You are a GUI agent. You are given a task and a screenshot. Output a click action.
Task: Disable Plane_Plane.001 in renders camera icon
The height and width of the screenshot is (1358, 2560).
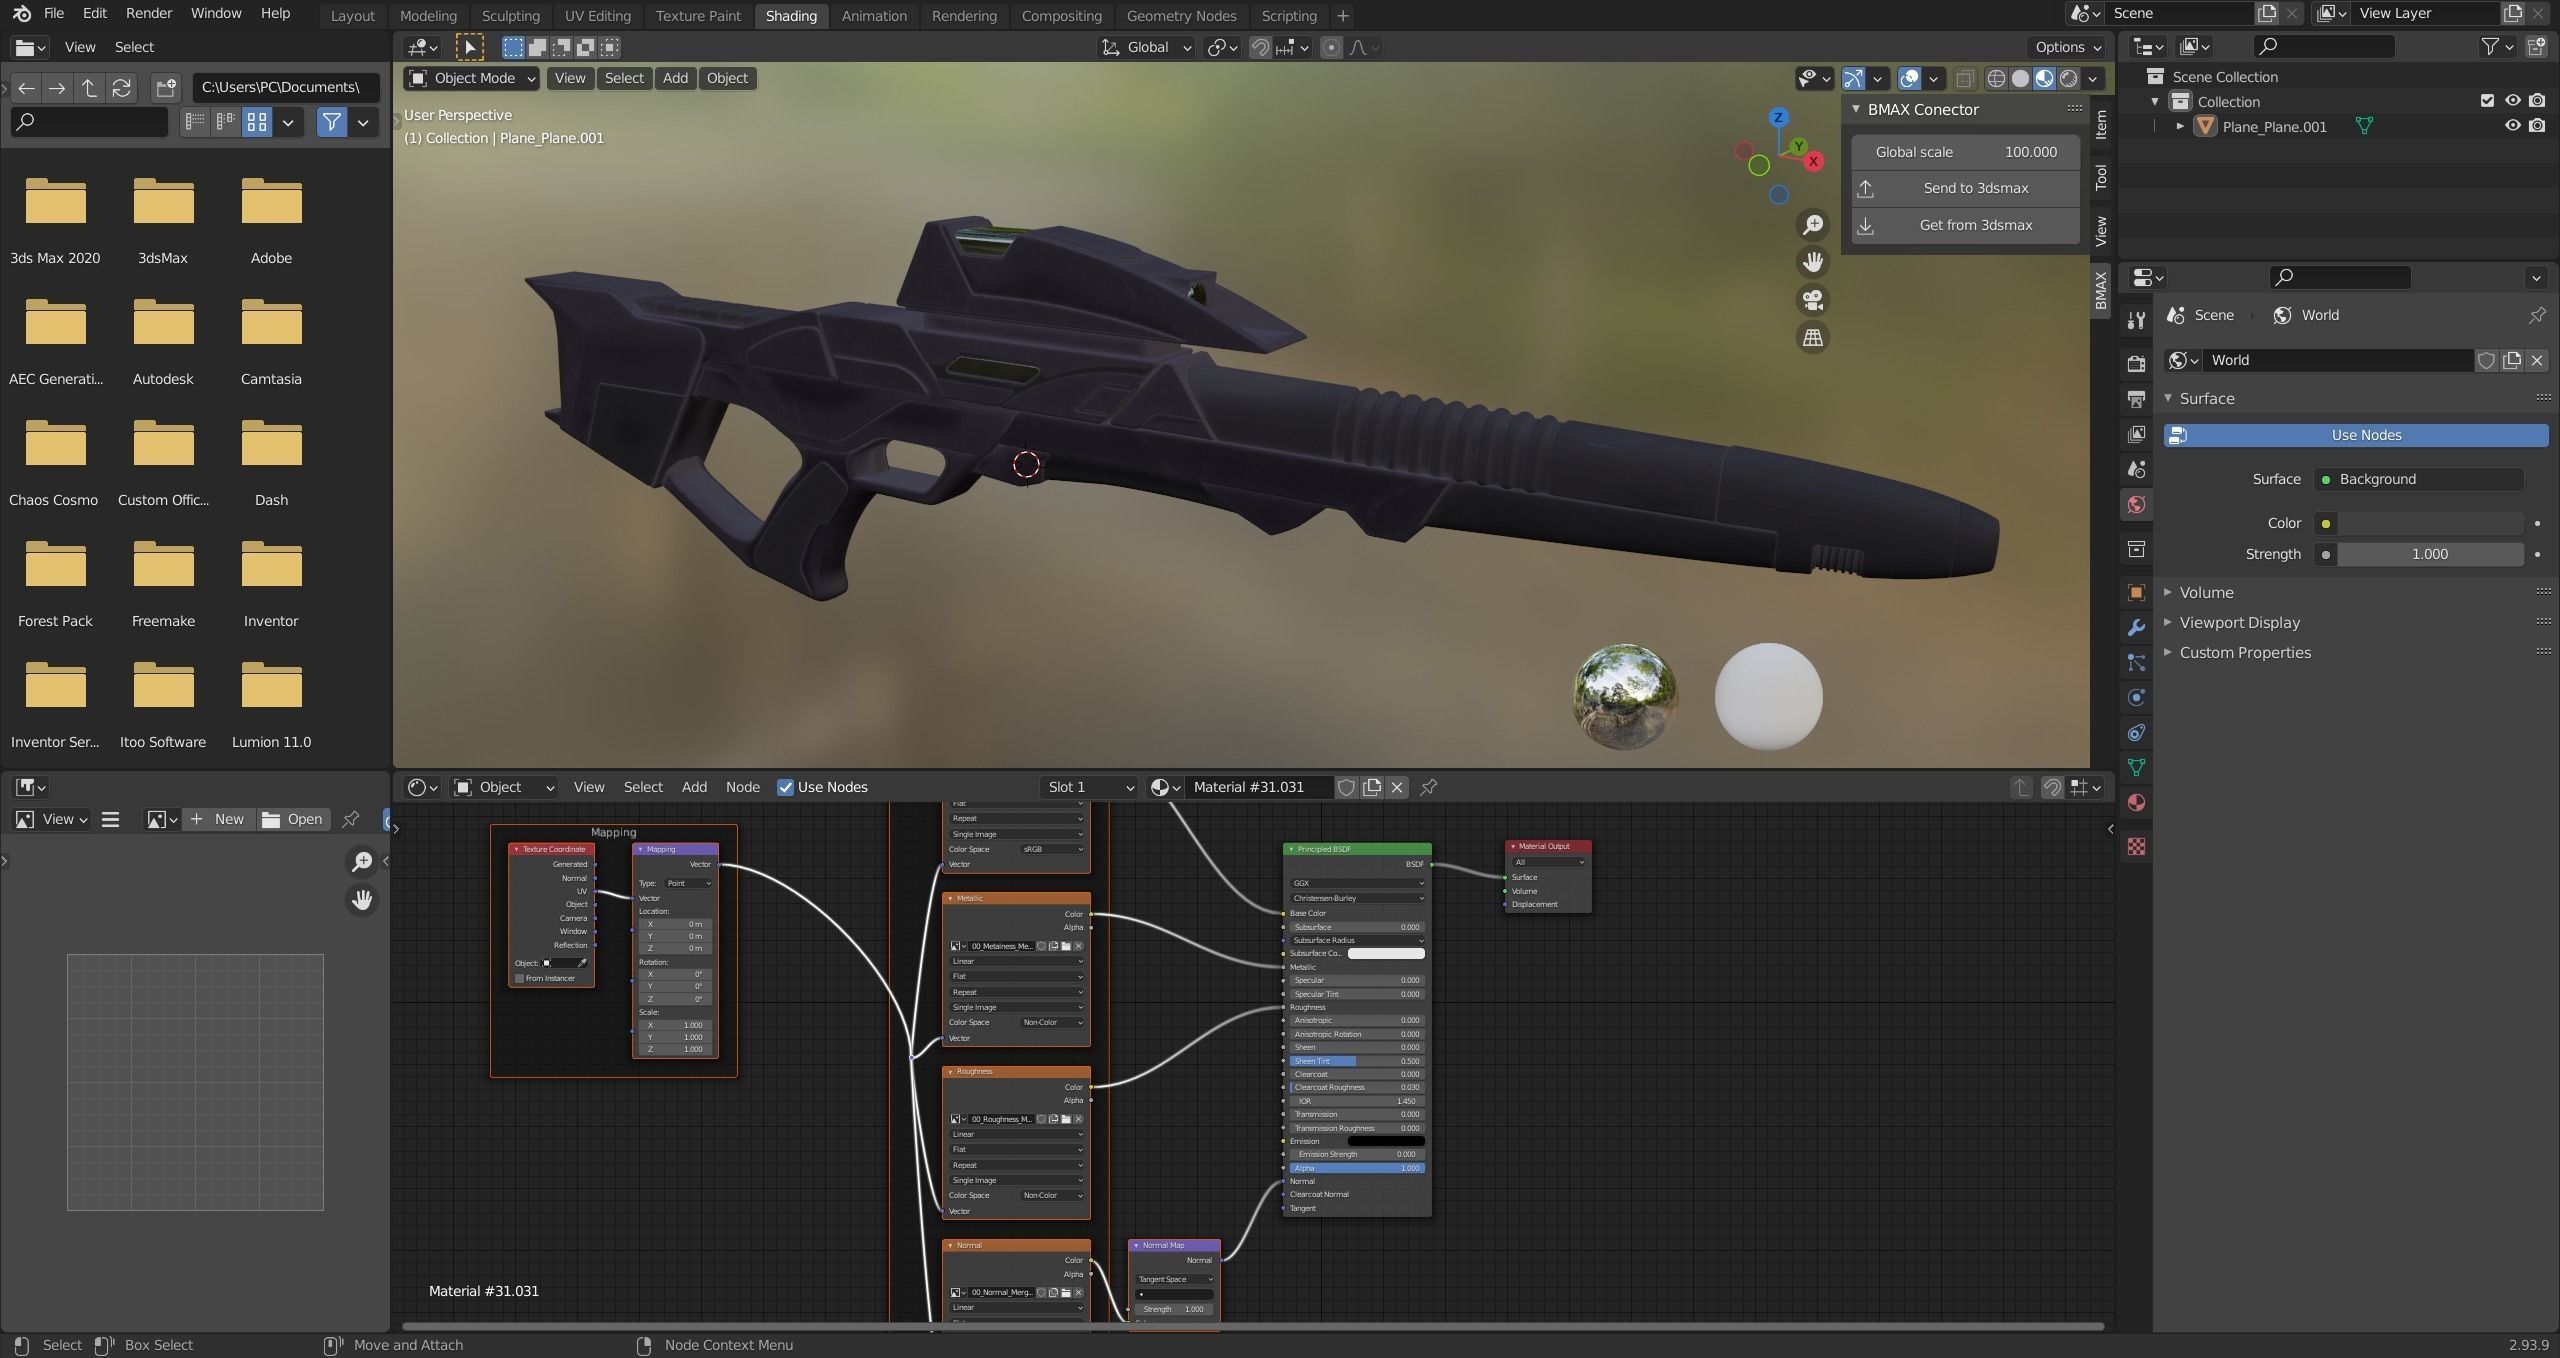(x=2537, y=126)
